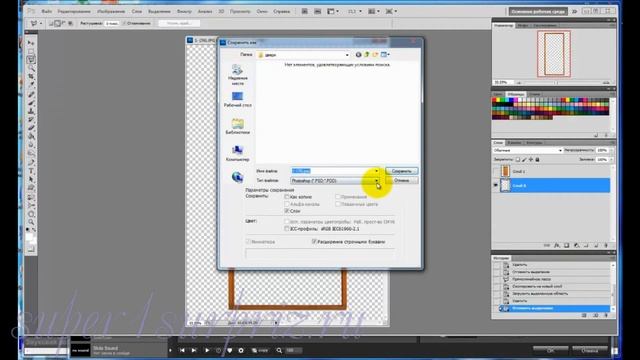
Task: Click the add layer mask icon
Action: (567, 246)
